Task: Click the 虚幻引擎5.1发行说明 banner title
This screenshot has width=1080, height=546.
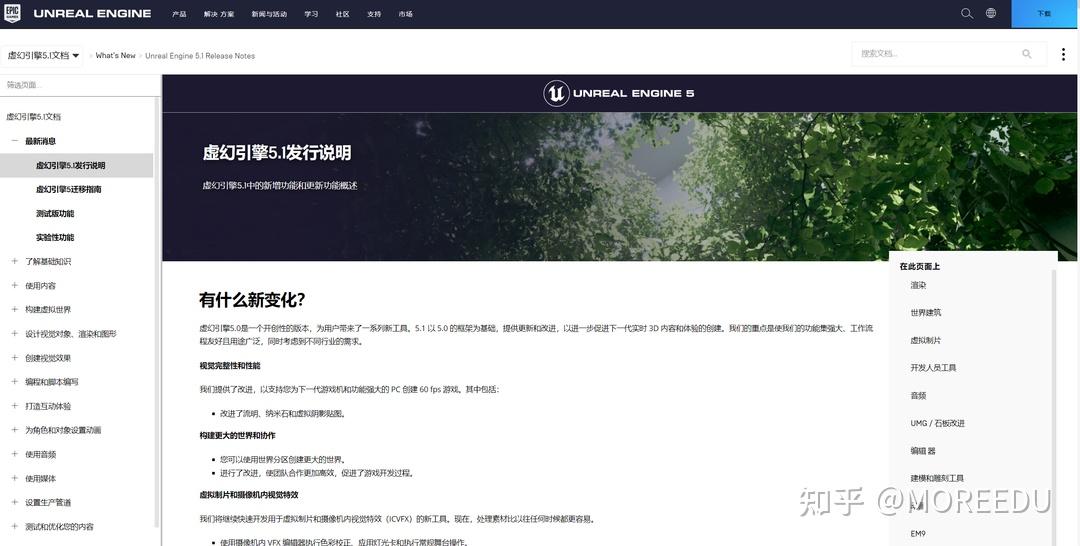Action: click(277, 153)
